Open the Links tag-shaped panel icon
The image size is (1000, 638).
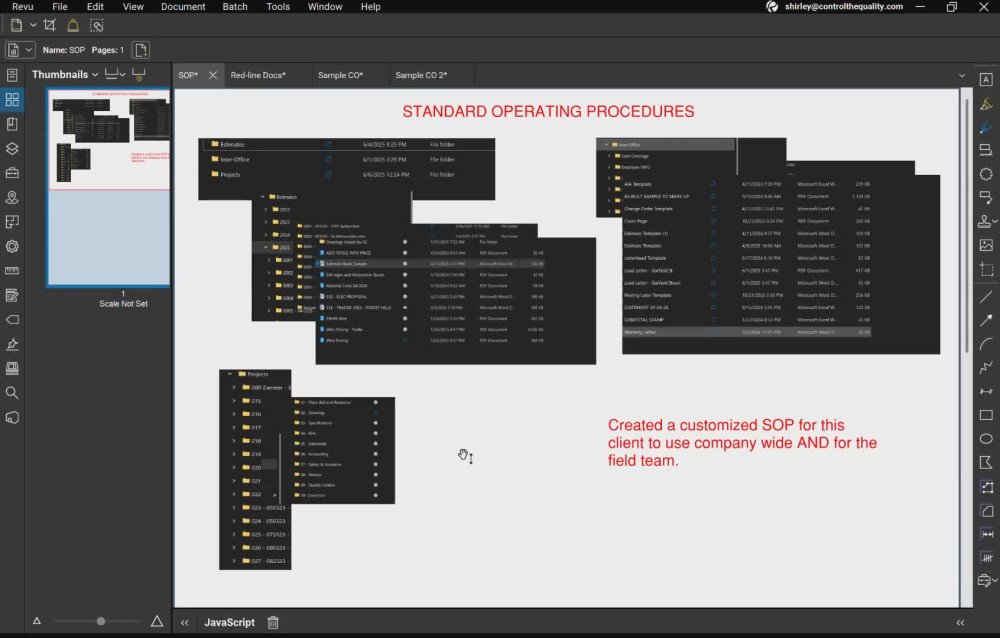click(11, 320)
